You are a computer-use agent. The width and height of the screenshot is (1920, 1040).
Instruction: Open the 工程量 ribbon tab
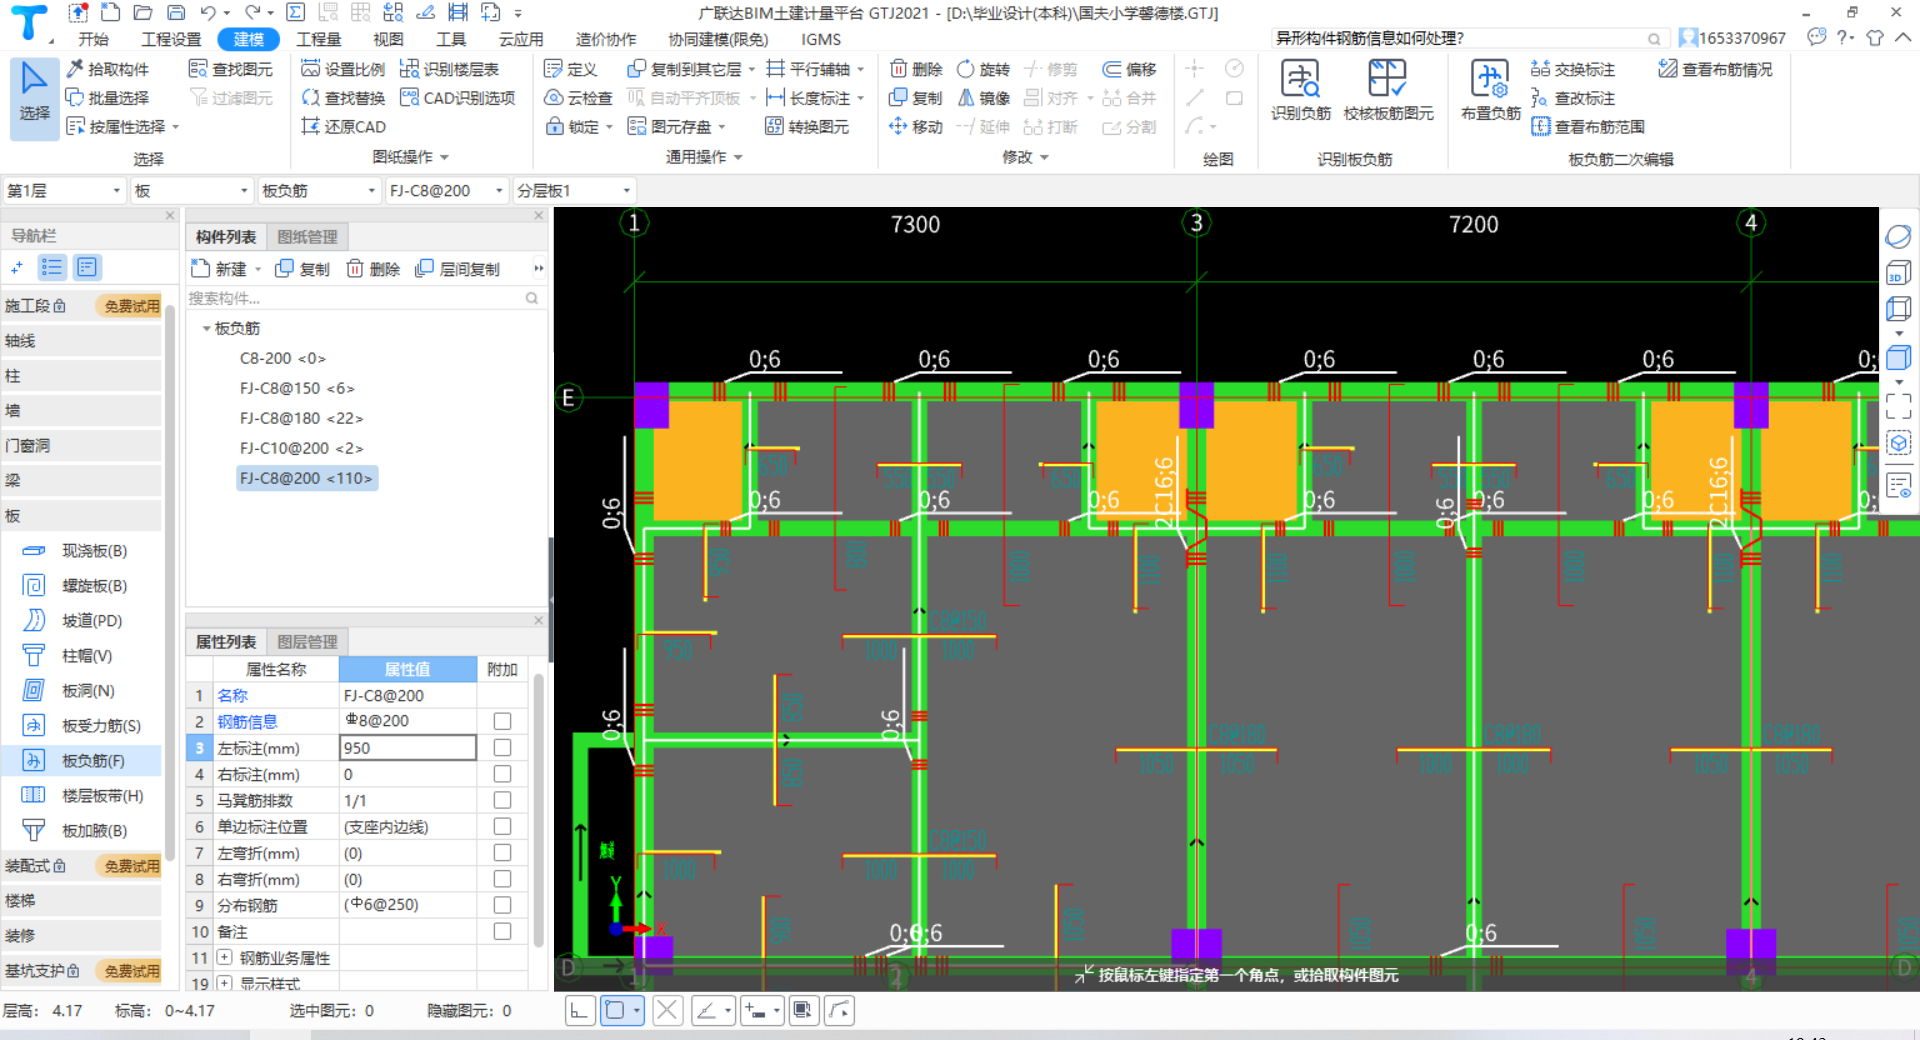pos(319,39)
